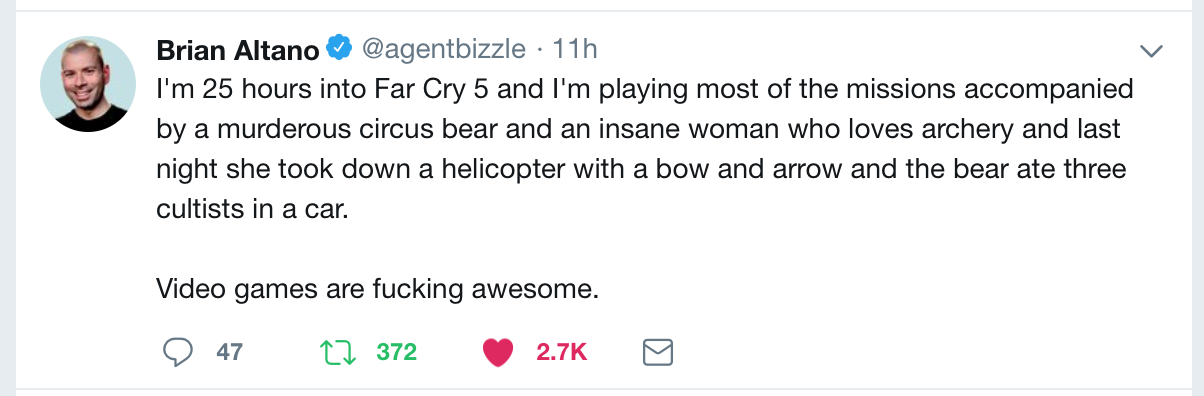Click the blue verified badge
The image size is (1204, 396).
[x=341, y=47]
